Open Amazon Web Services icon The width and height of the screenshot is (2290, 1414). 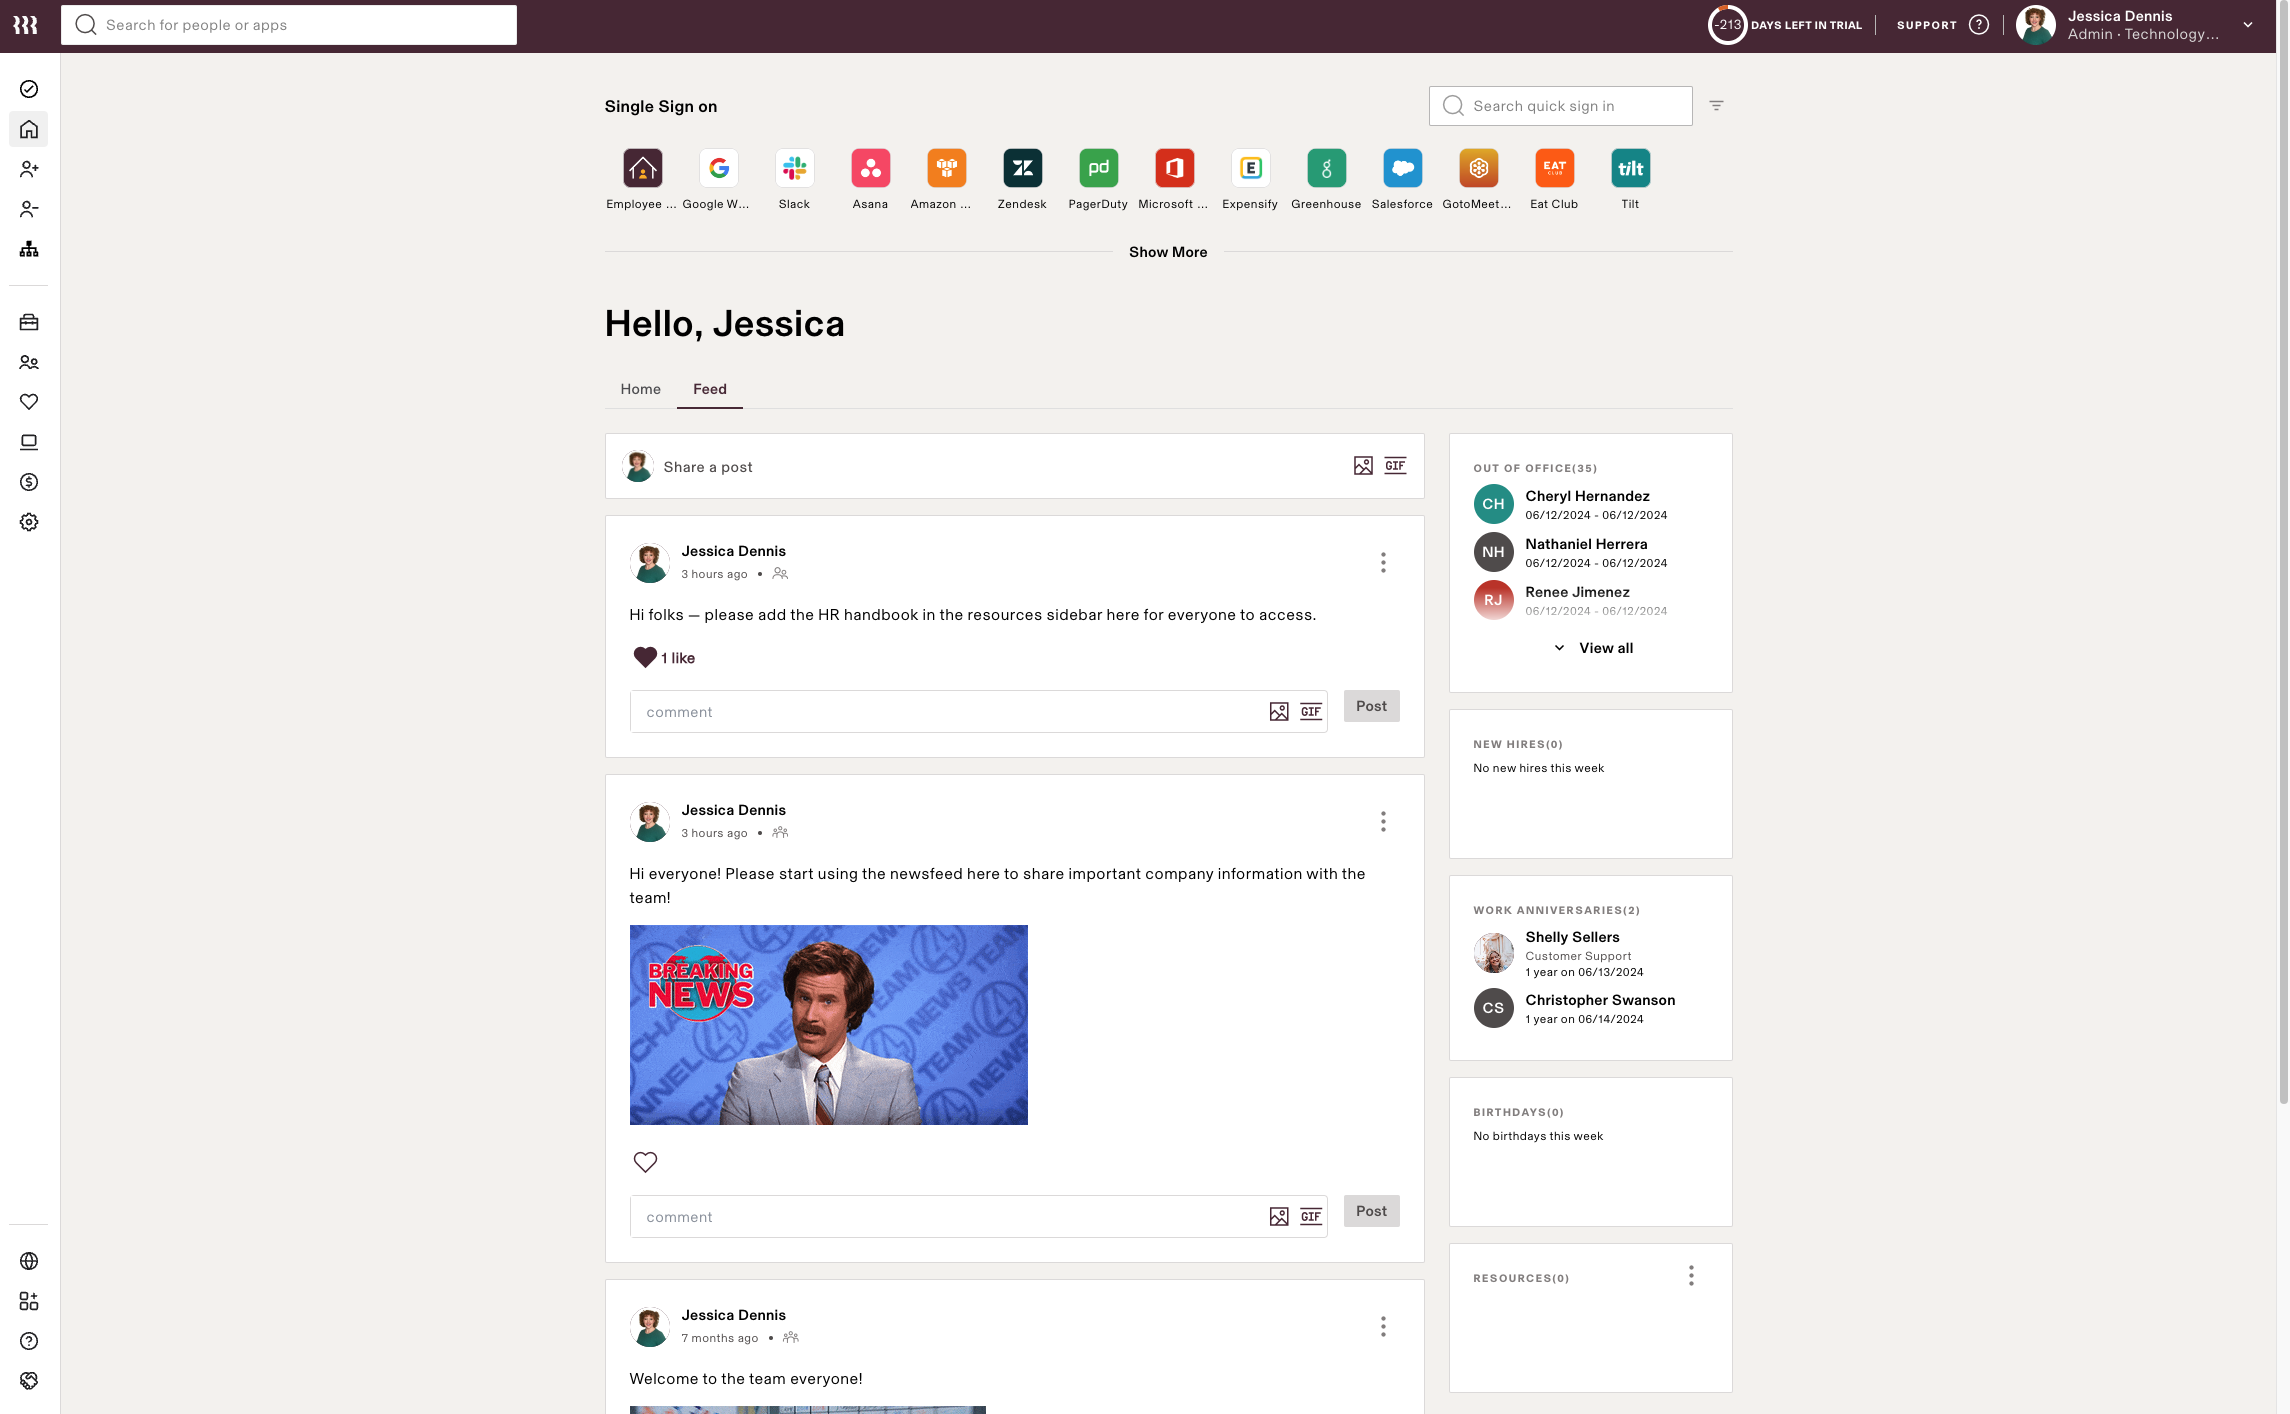(946, 168)
